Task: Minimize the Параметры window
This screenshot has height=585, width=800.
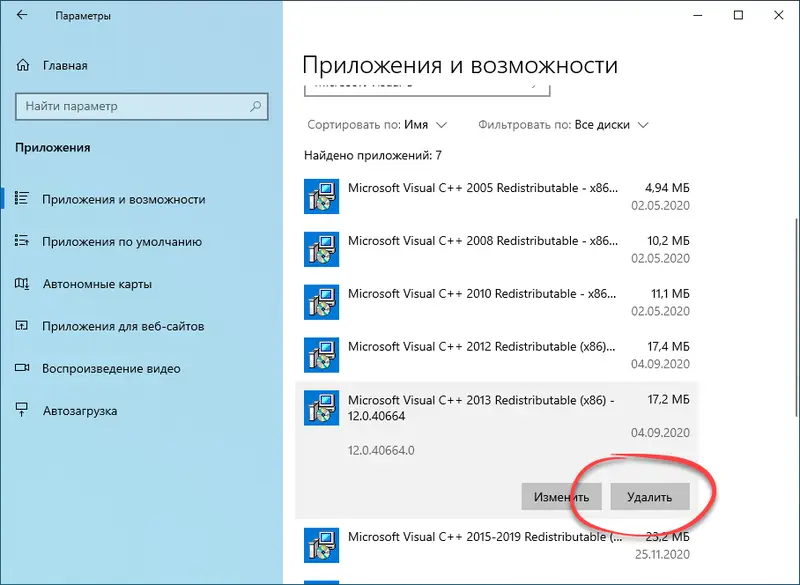Action: pyautogui.click(x=698, y=15)
